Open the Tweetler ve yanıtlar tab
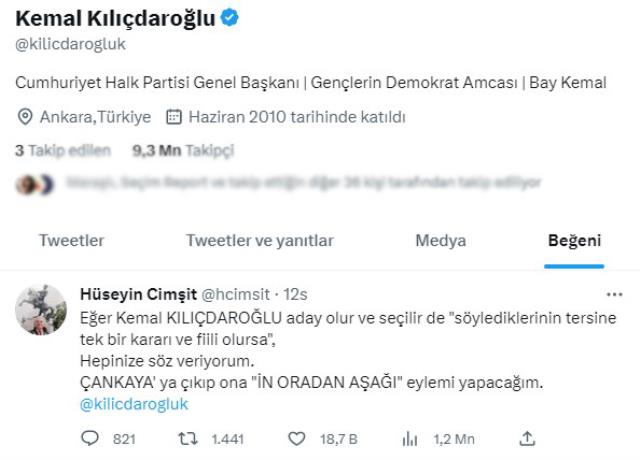 tap(260, 240)
